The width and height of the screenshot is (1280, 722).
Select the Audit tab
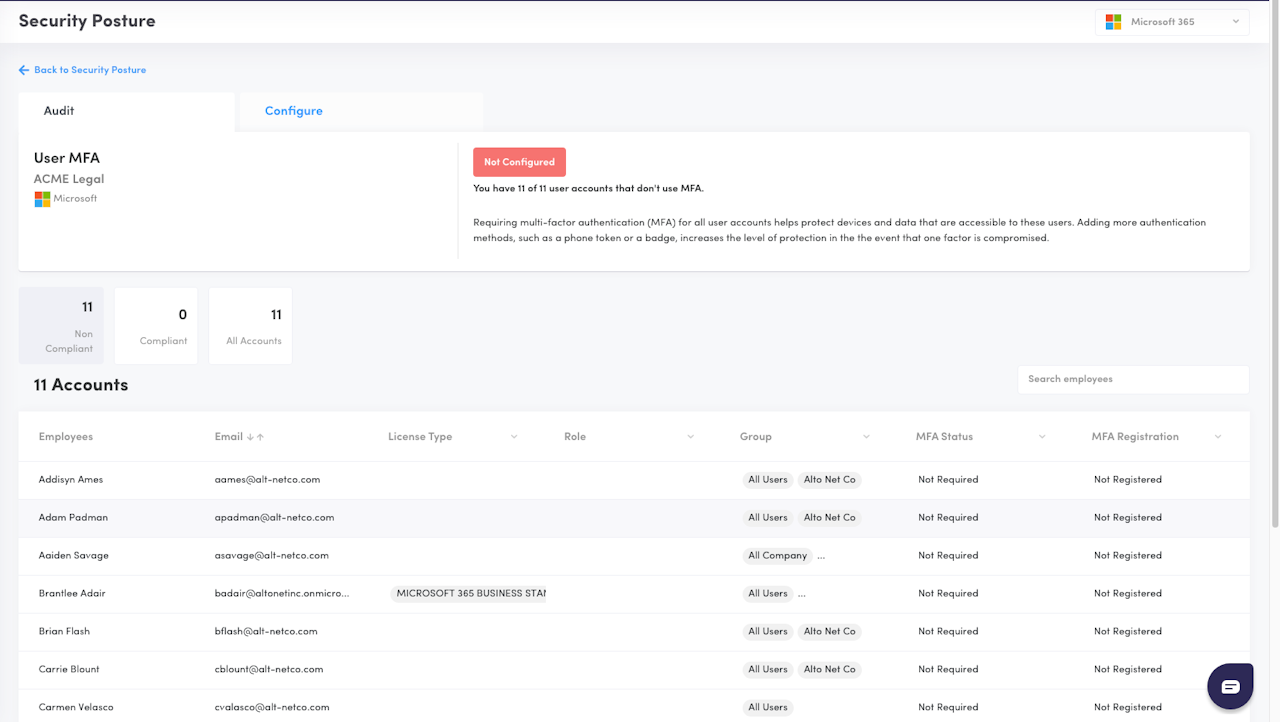[x=59, y=111]
